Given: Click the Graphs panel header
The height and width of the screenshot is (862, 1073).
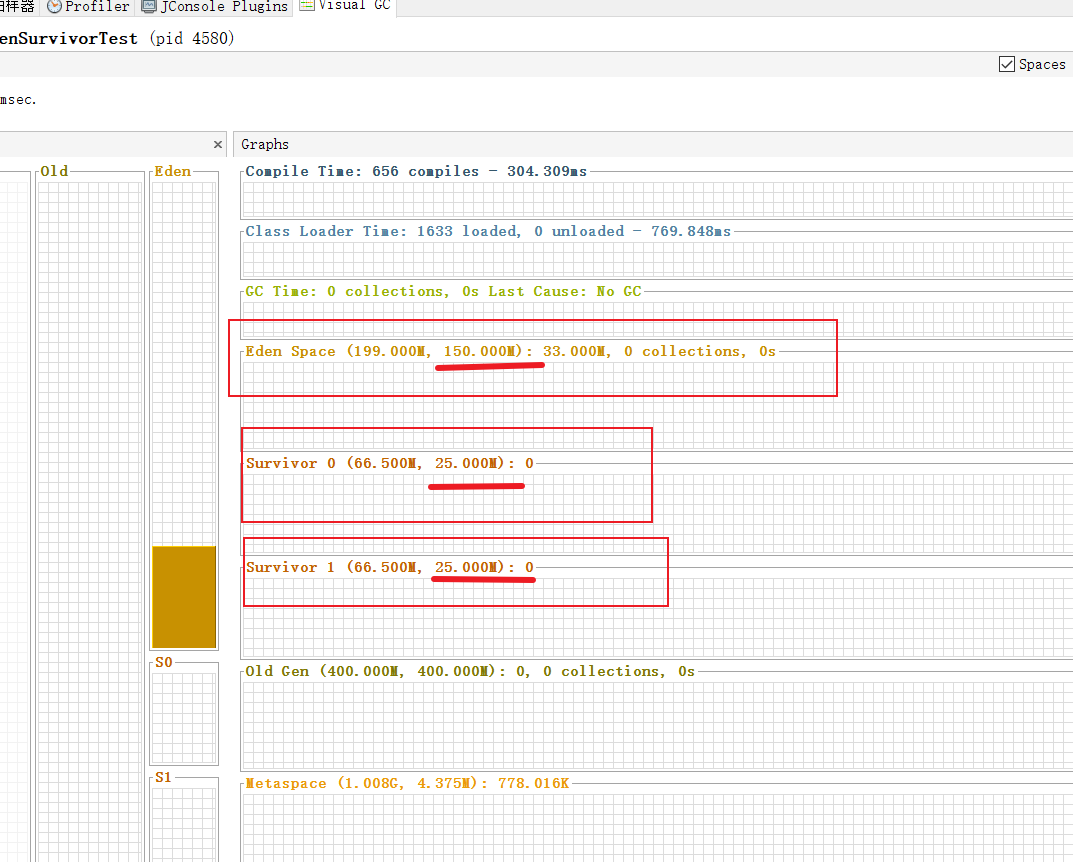Looking at the screenshot, I should [x=653, y=144].
